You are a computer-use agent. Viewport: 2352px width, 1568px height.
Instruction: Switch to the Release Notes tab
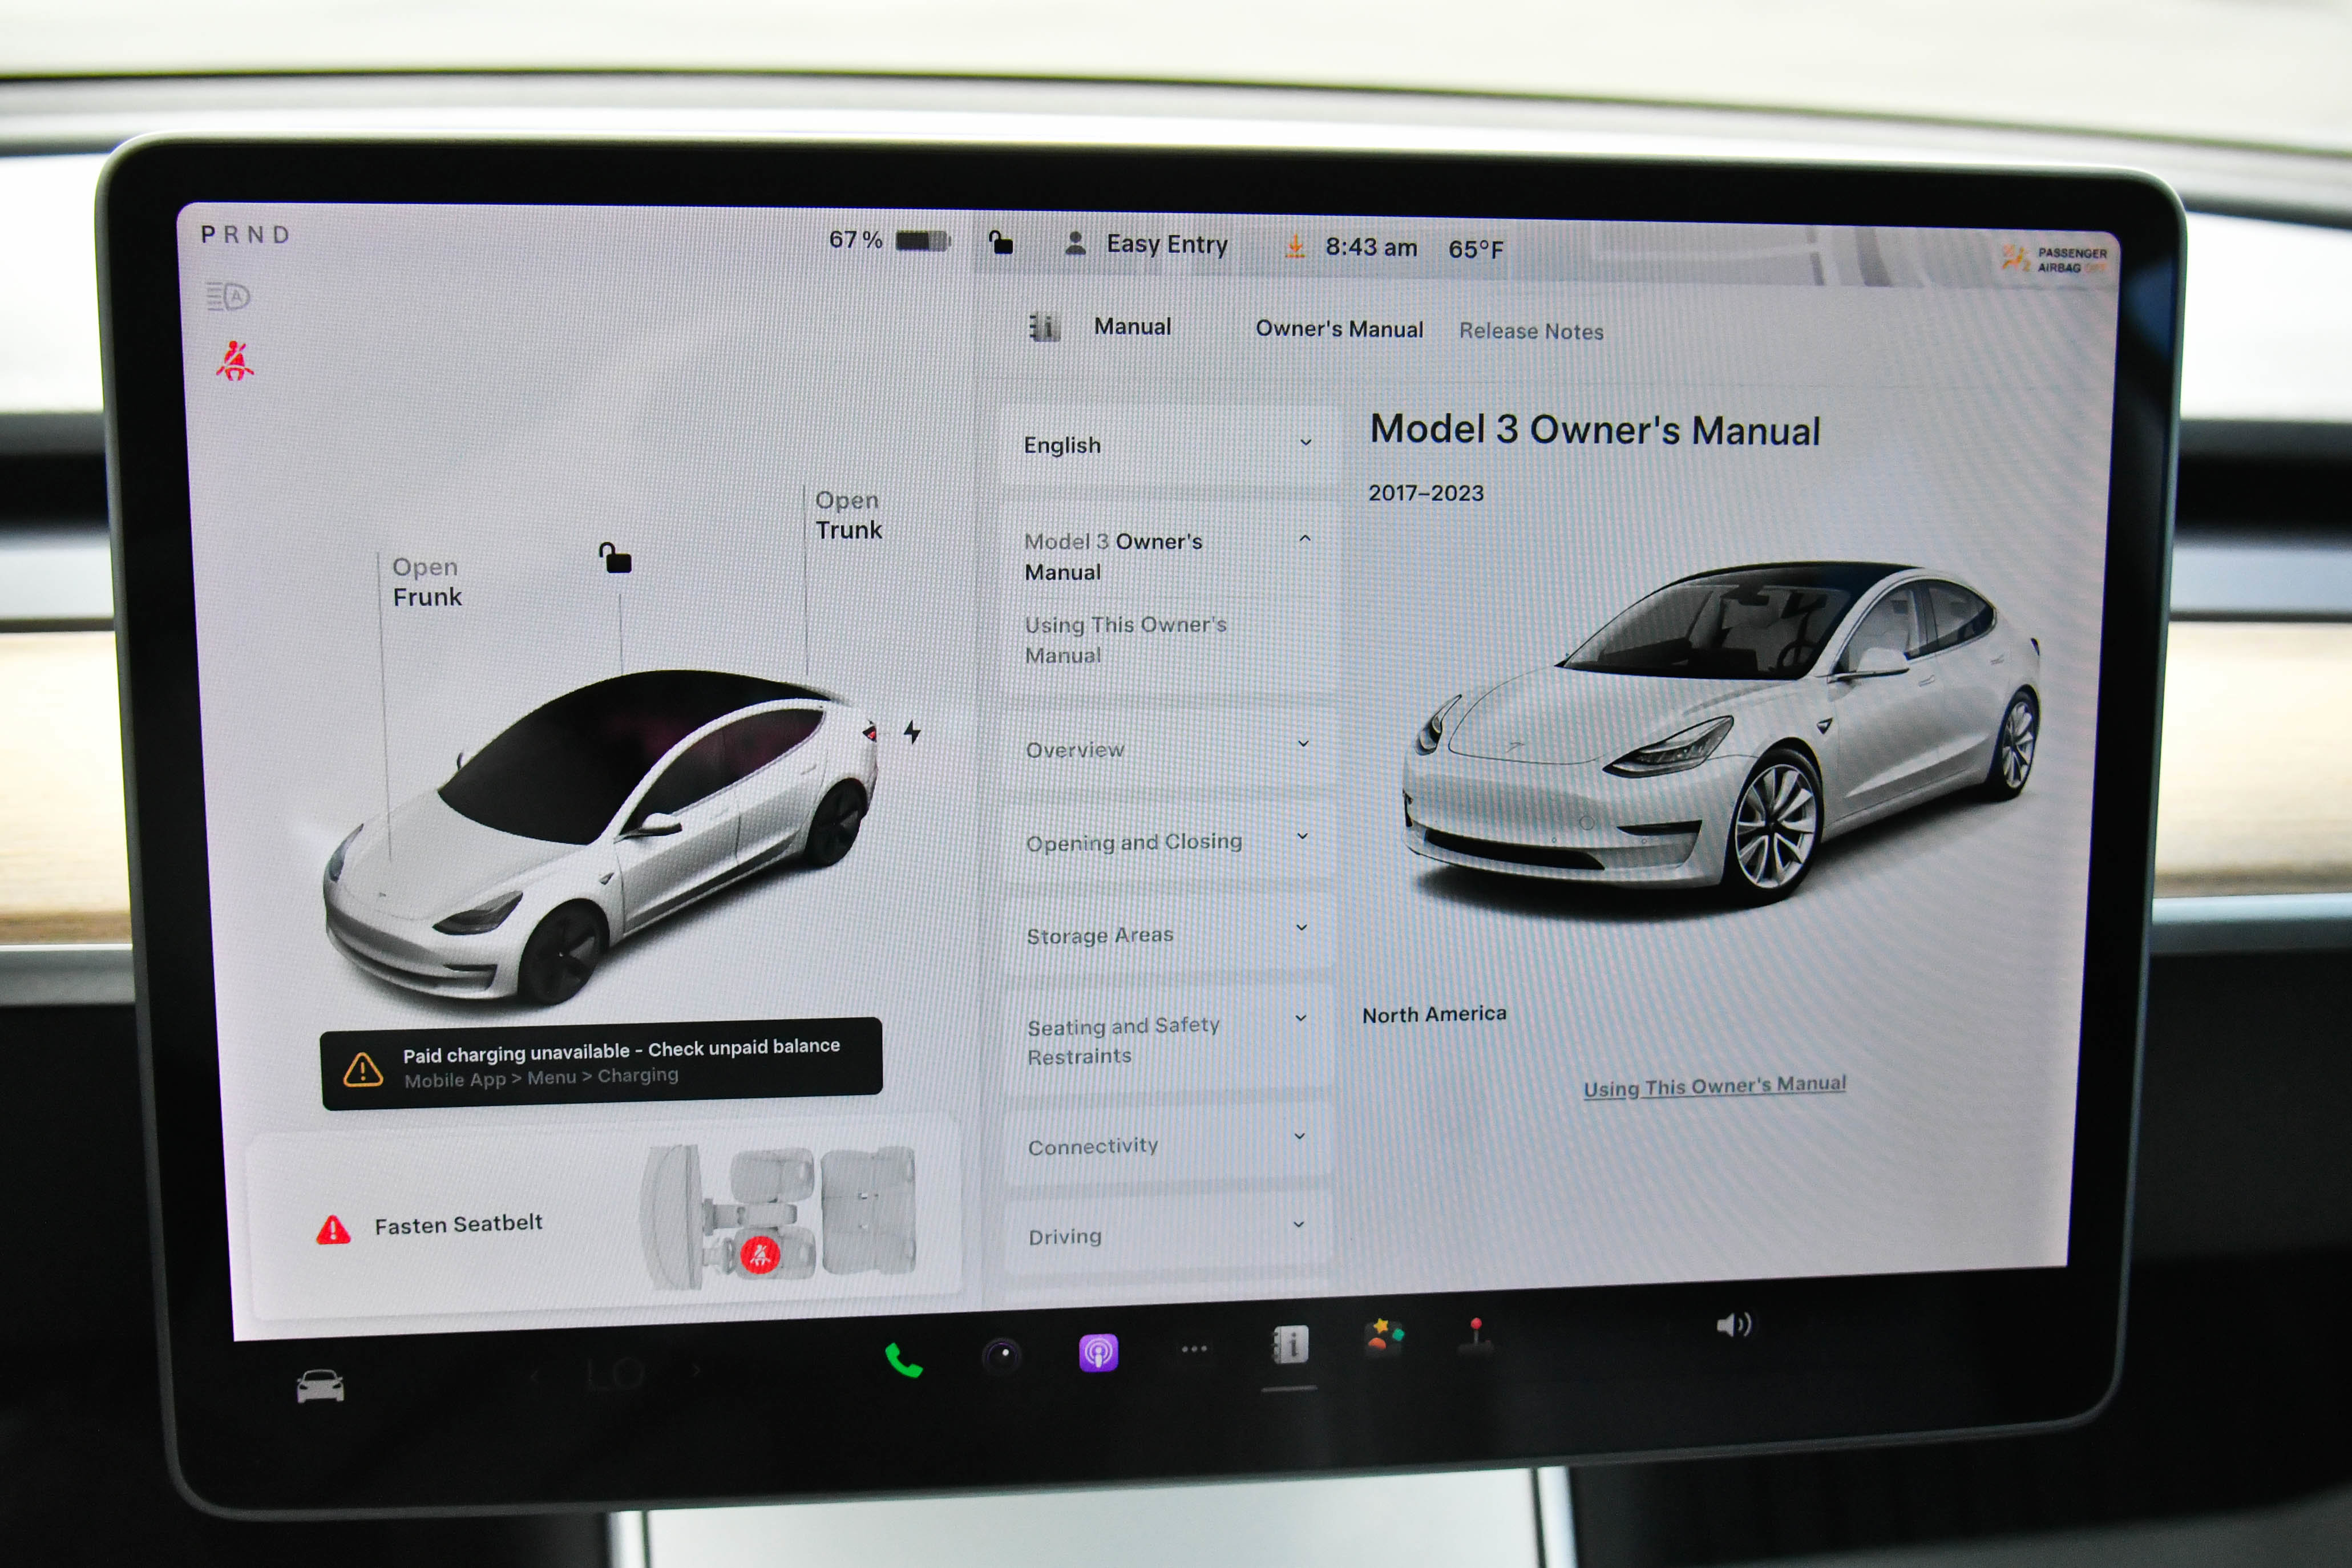(1531, 331)
